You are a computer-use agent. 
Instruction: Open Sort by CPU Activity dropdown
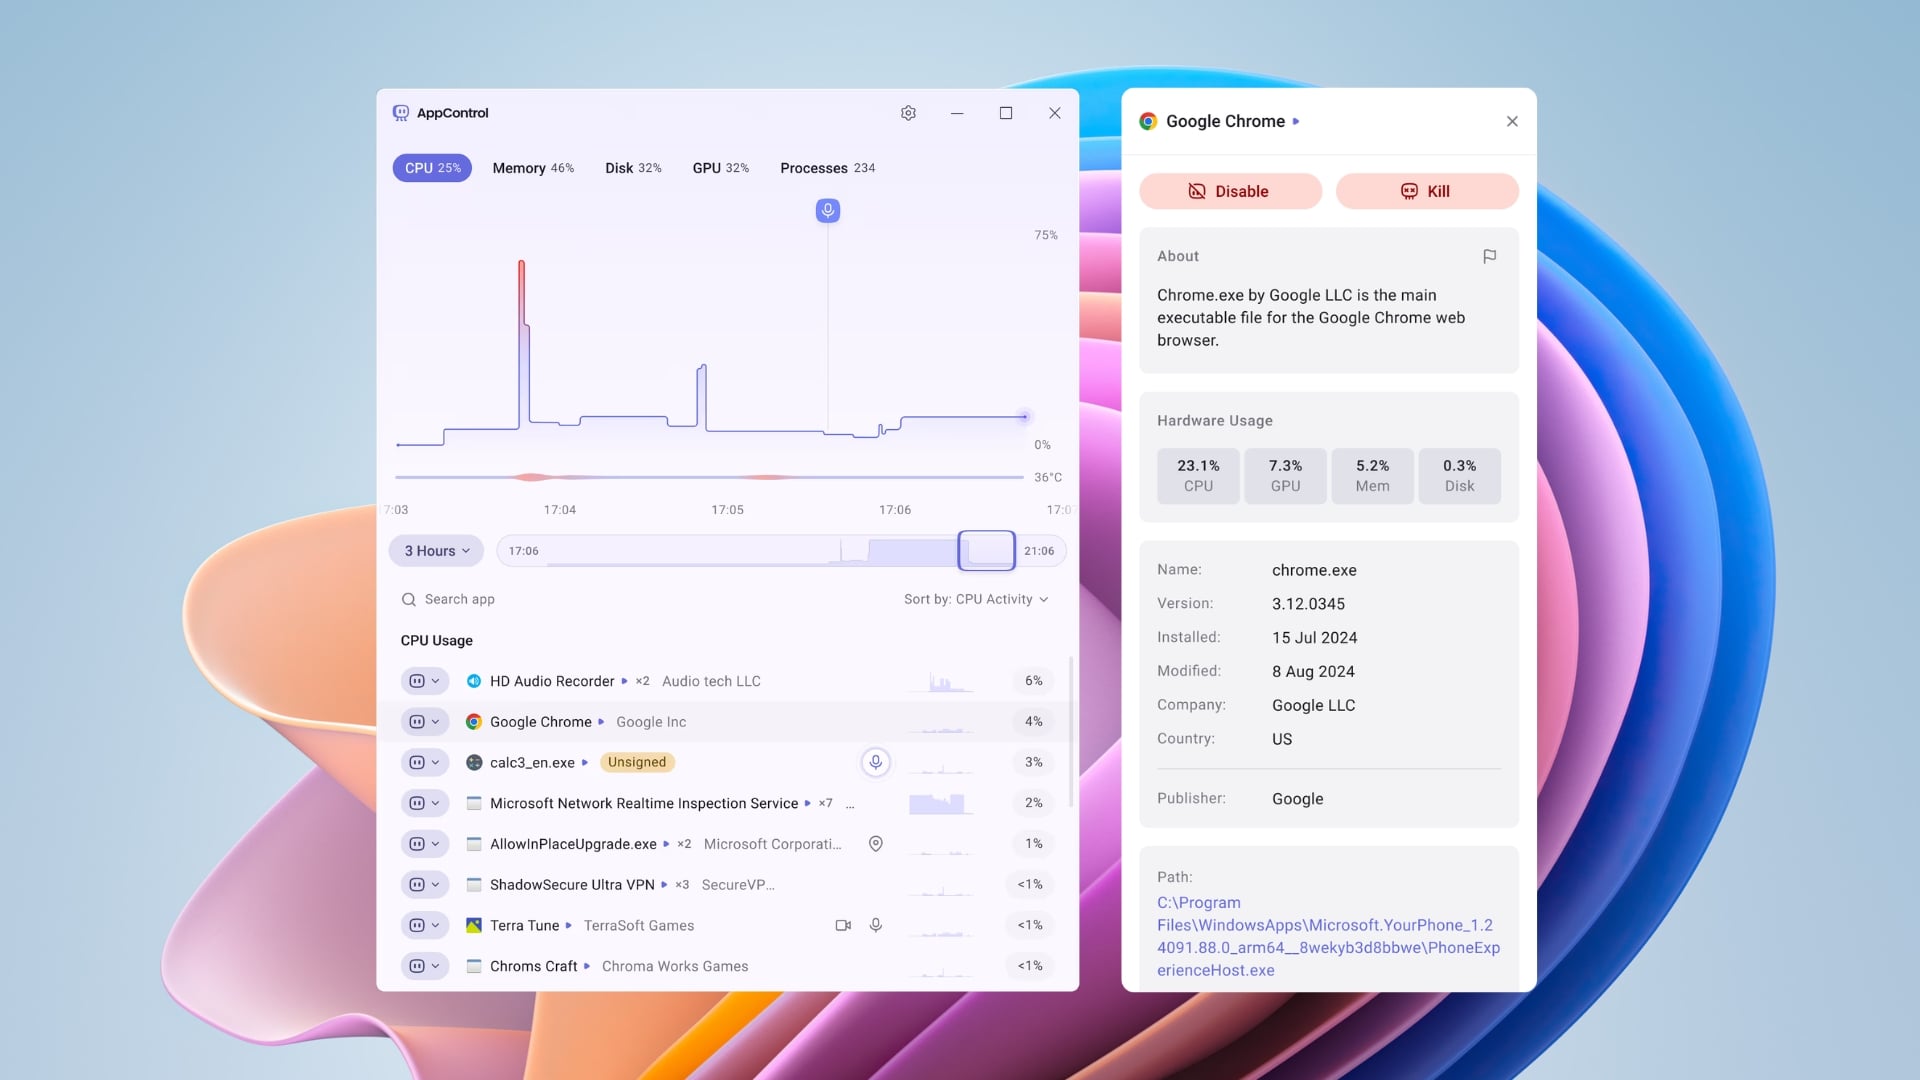[x=976, y=599]
